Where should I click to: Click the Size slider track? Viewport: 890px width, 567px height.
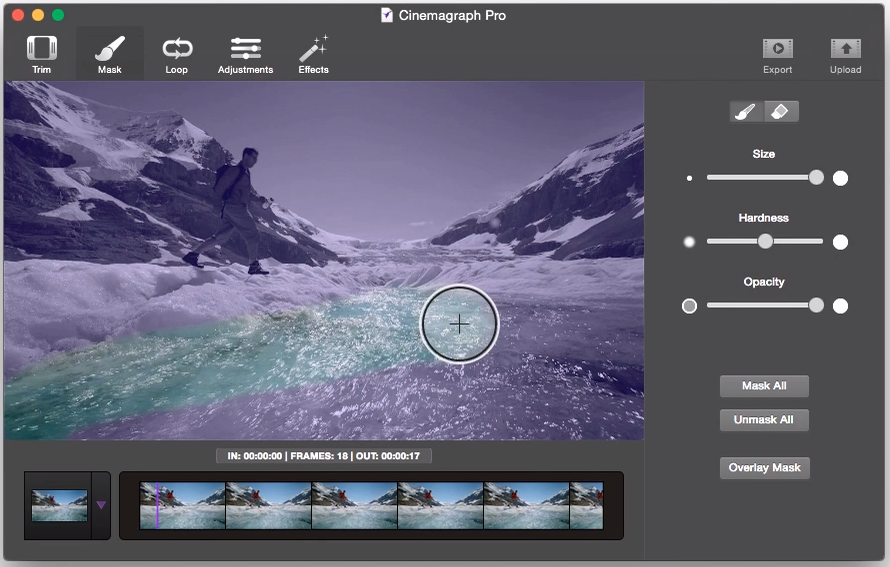[x=758, y=178]
